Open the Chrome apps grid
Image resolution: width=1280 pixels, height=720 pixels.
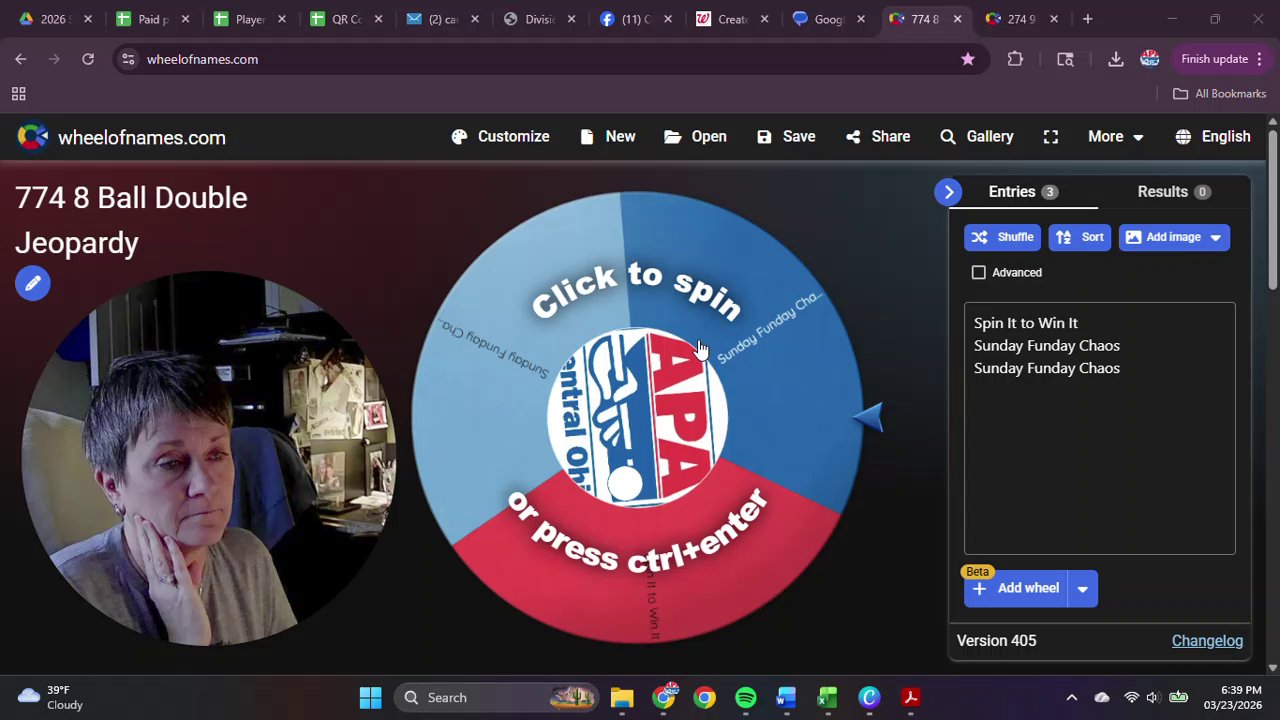(18, 94)
